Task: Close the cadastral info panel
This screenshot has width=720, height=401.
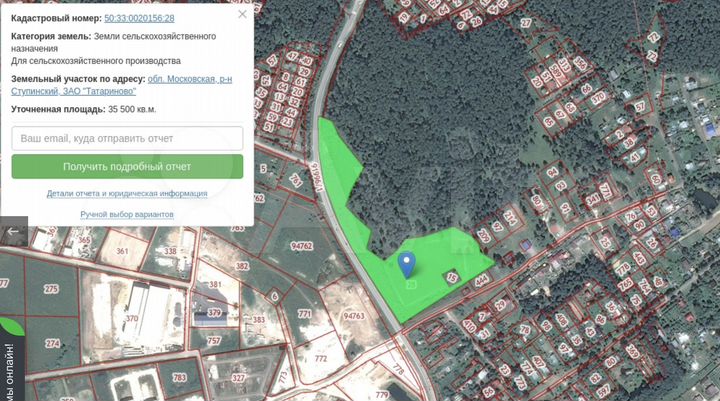Action: pyautogui.click(x=242, y=15)
